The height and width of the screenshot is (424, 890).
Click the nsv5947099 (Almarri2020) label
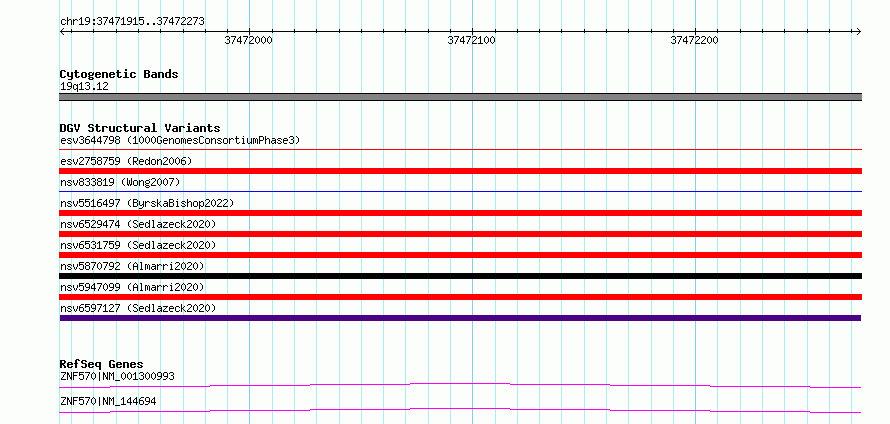point(132,287)
